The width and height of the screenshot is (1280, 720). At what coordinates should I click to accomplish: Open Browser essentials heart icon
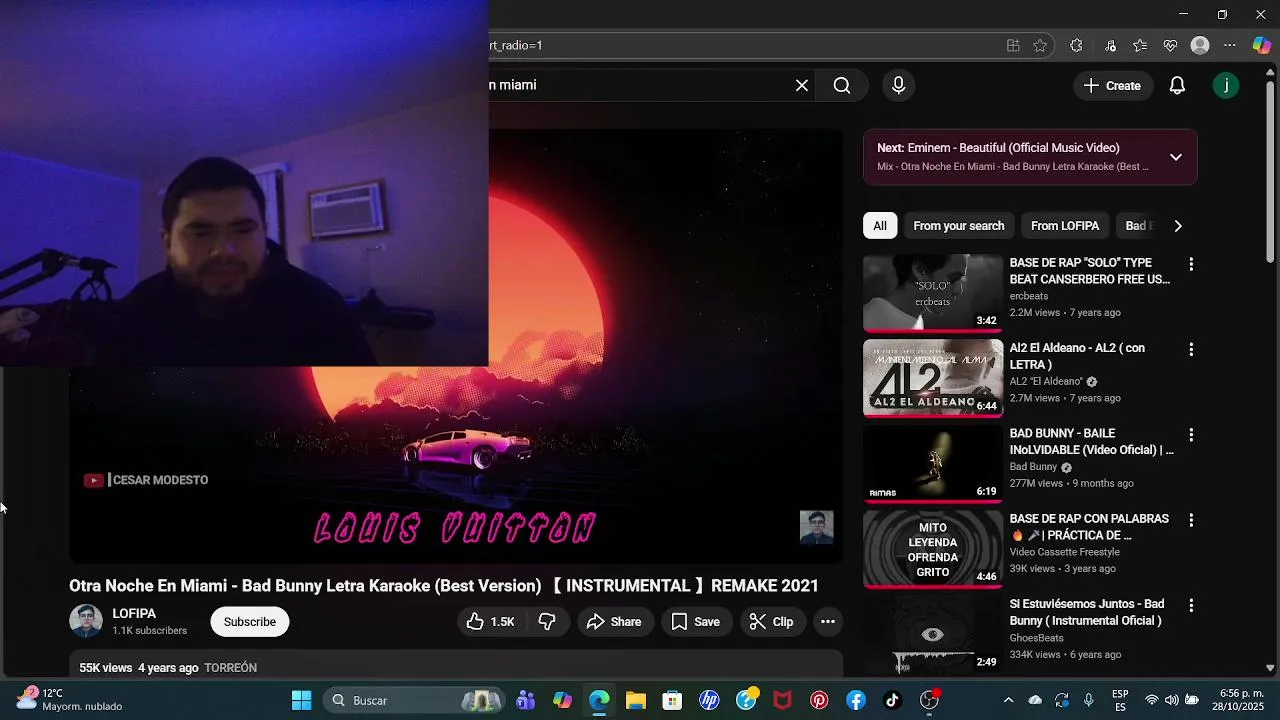pyautogui.click(x=1170, y=45)
